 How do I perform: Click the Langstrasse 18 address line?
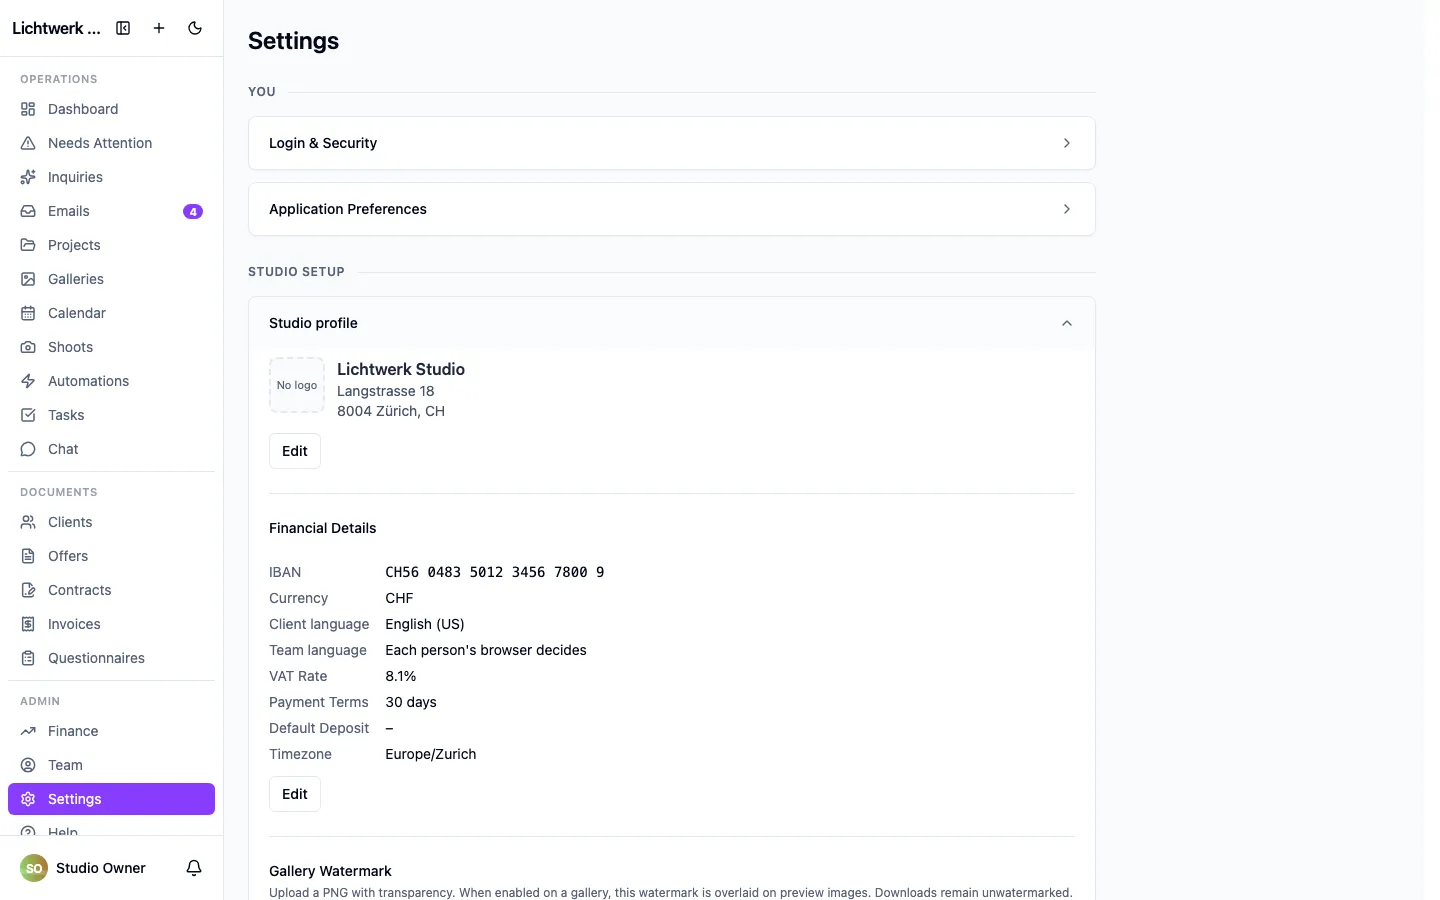385,391
